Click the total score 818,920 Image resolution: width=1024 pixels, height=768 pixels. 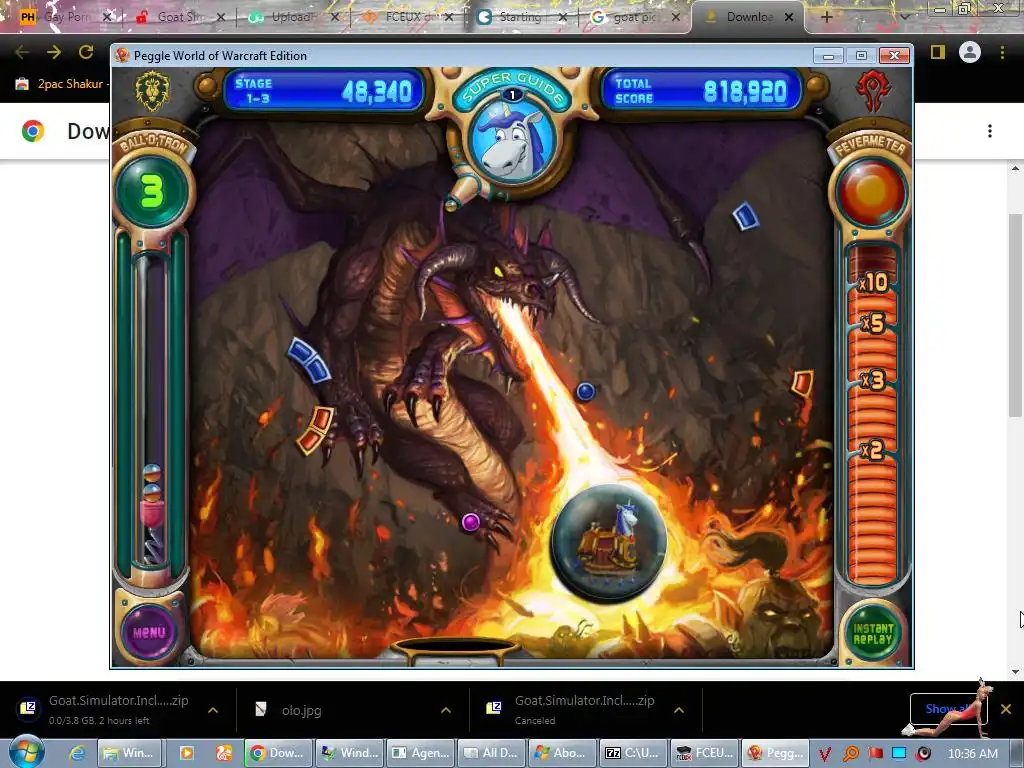pos(744,91)
